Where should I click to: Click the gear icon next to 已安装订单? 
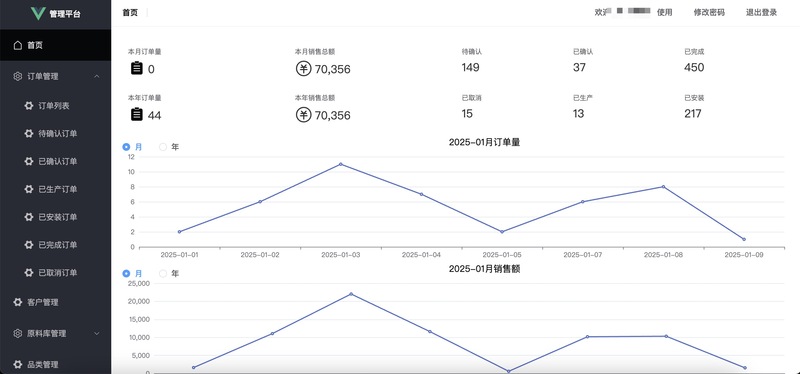click(x=29, y=217)
